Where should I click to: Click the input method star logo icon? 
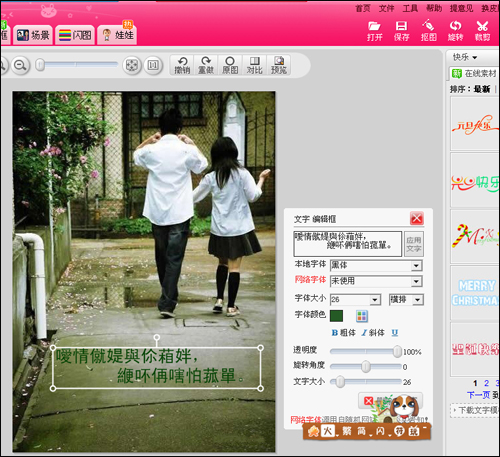coord(313,432)
